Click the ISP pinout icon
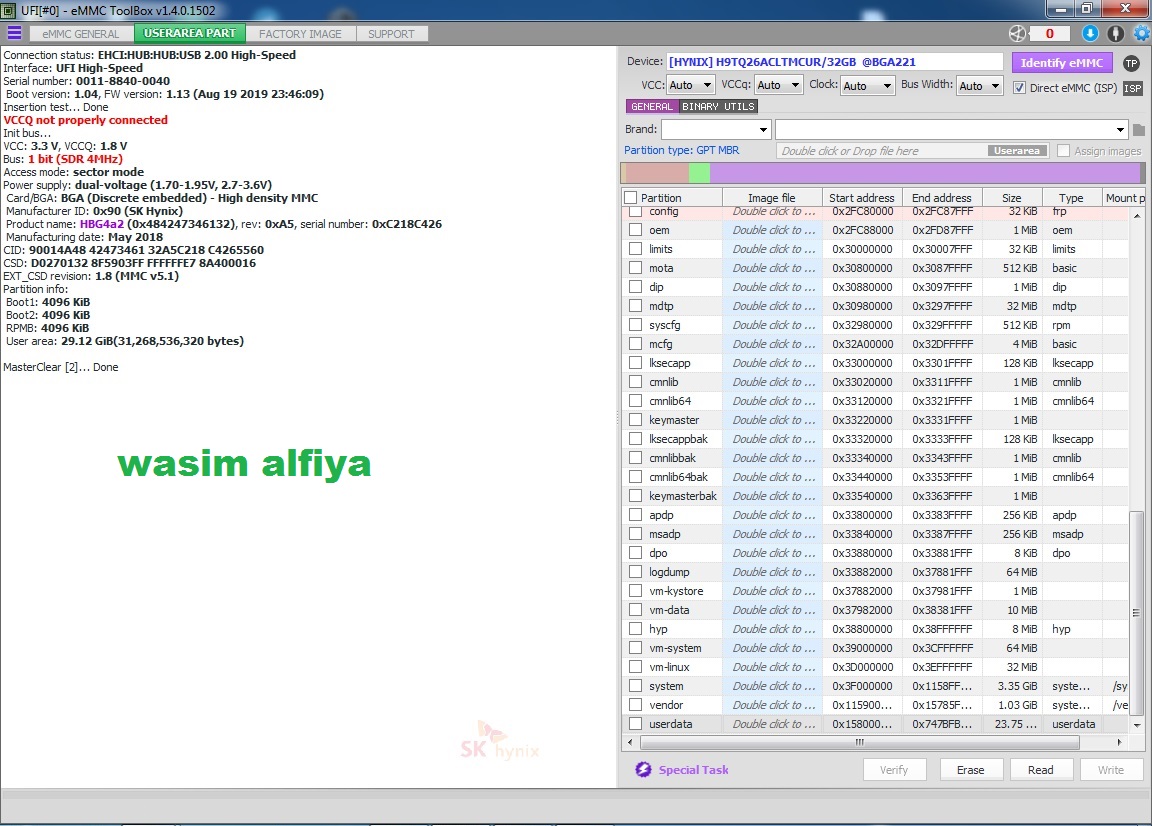This screenshot has height=826, width=1156. [x=1132, y=88]
